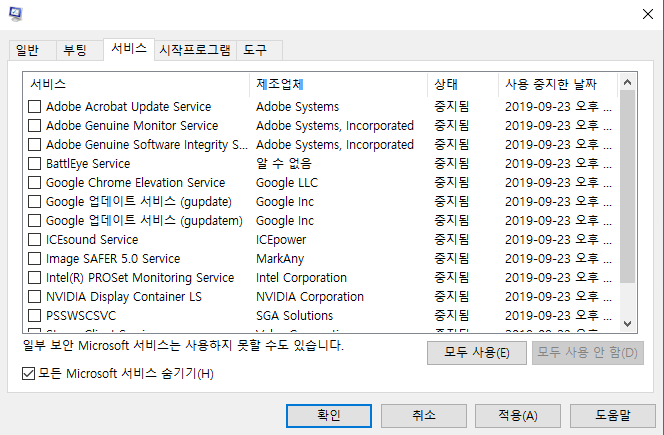Close the system configuration window
The width and height of the screenshot is (664, 435).
click(647, 14)
